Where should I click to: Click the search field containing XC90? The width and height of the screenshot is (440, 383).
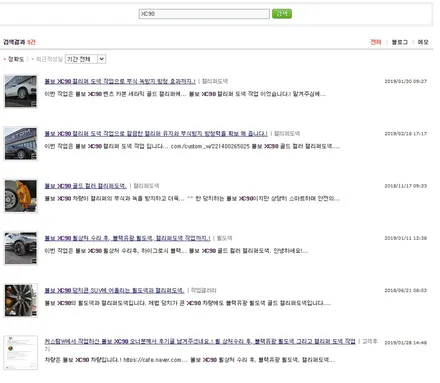click(x=204, y=14)
